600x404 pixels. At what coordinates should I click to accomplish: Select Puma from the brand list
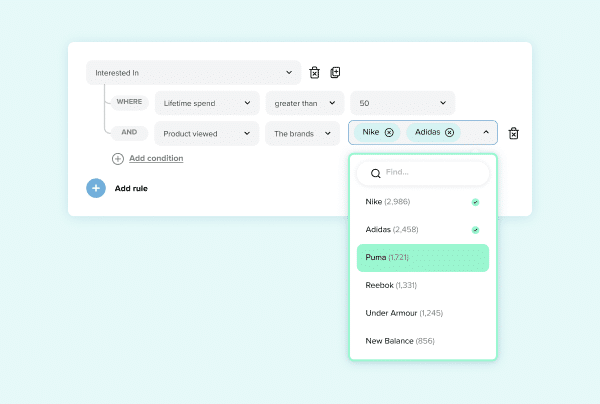(x=422, y=258)
